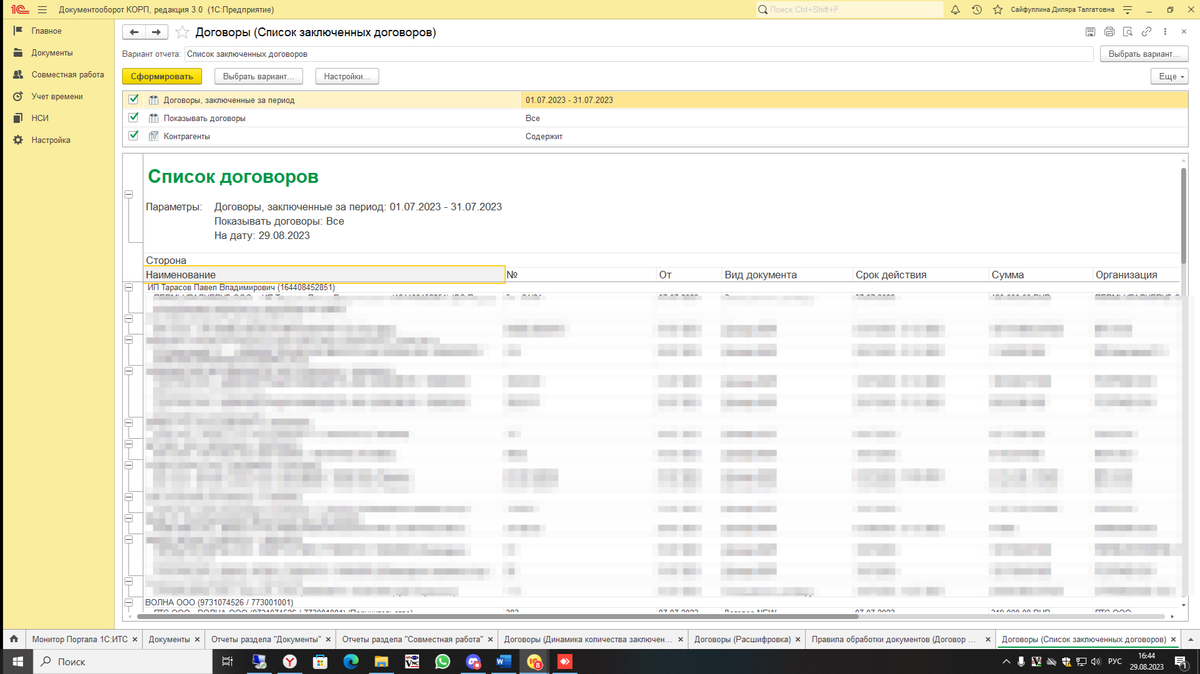Open print preview icon
Viewport: 1200px width, 674px height.
pyautogui.click(x=1128, y=32)
